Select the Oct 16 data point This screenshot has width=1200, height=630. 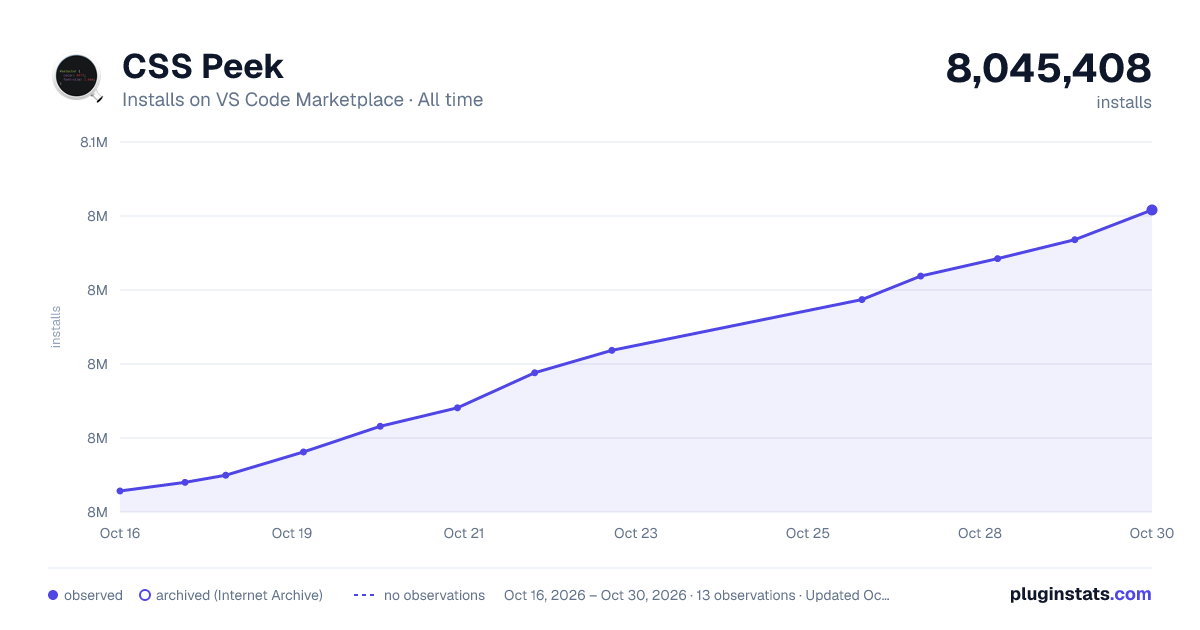(120, 491)
